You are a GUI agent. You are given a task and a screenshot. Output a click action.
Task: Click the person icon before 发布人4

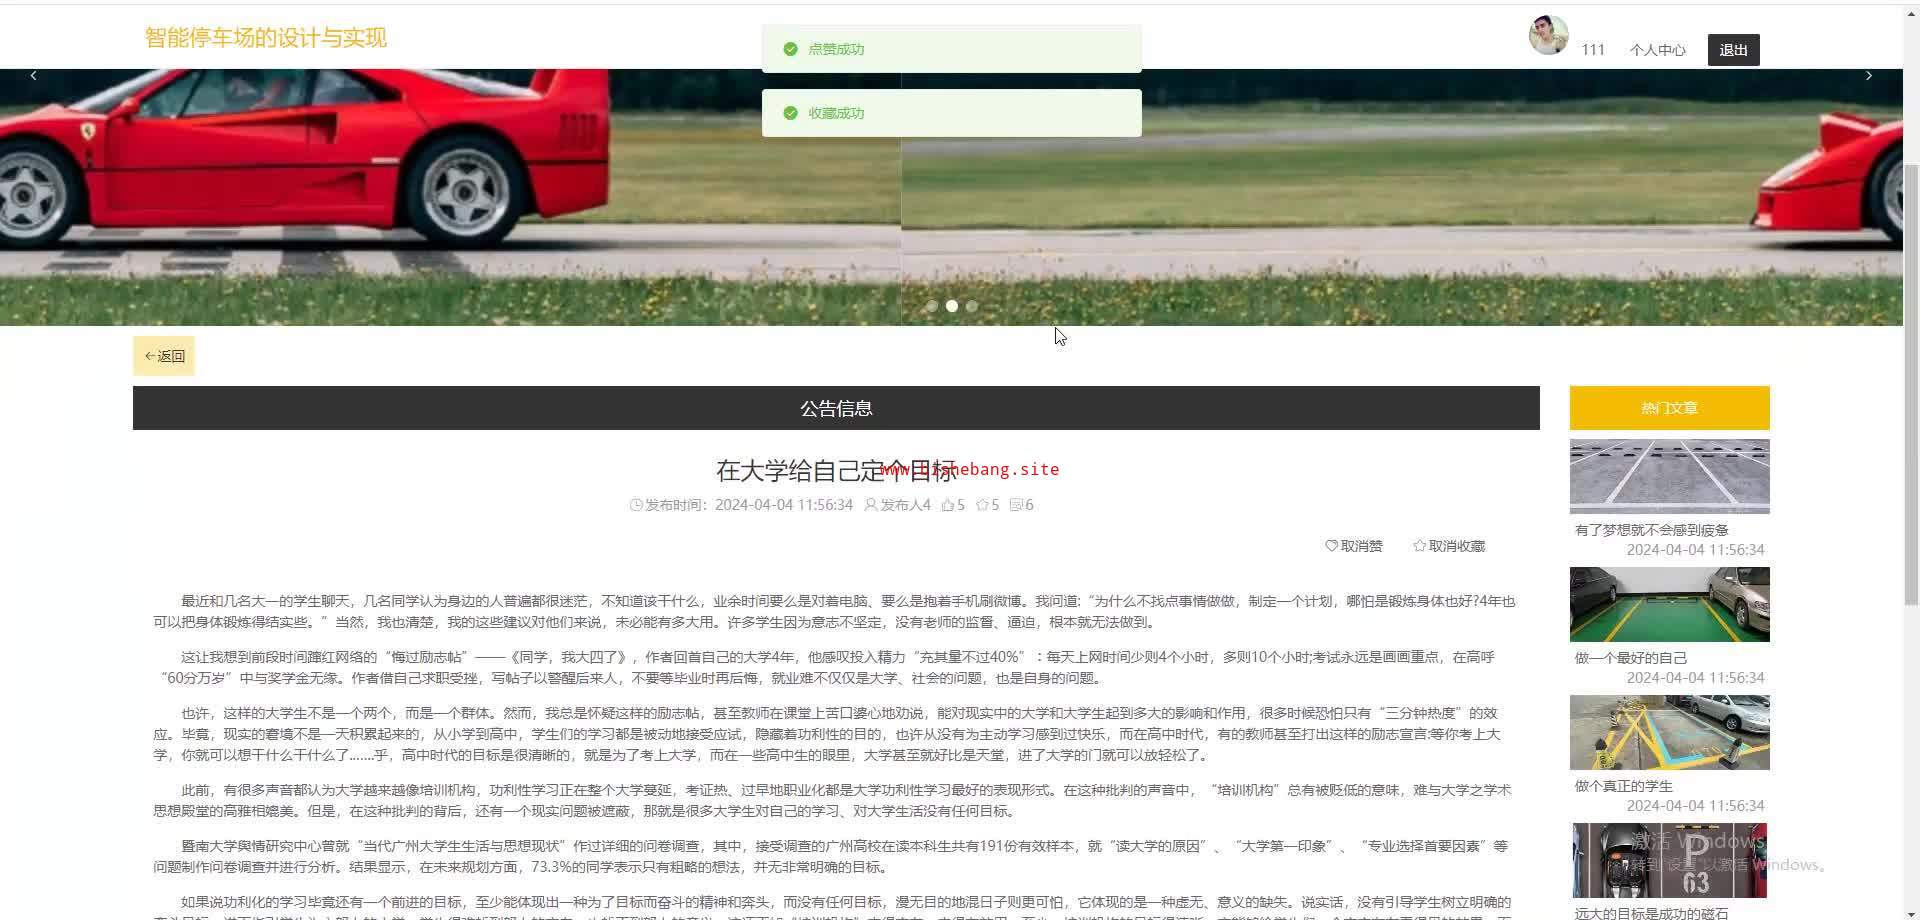[871, 505]
